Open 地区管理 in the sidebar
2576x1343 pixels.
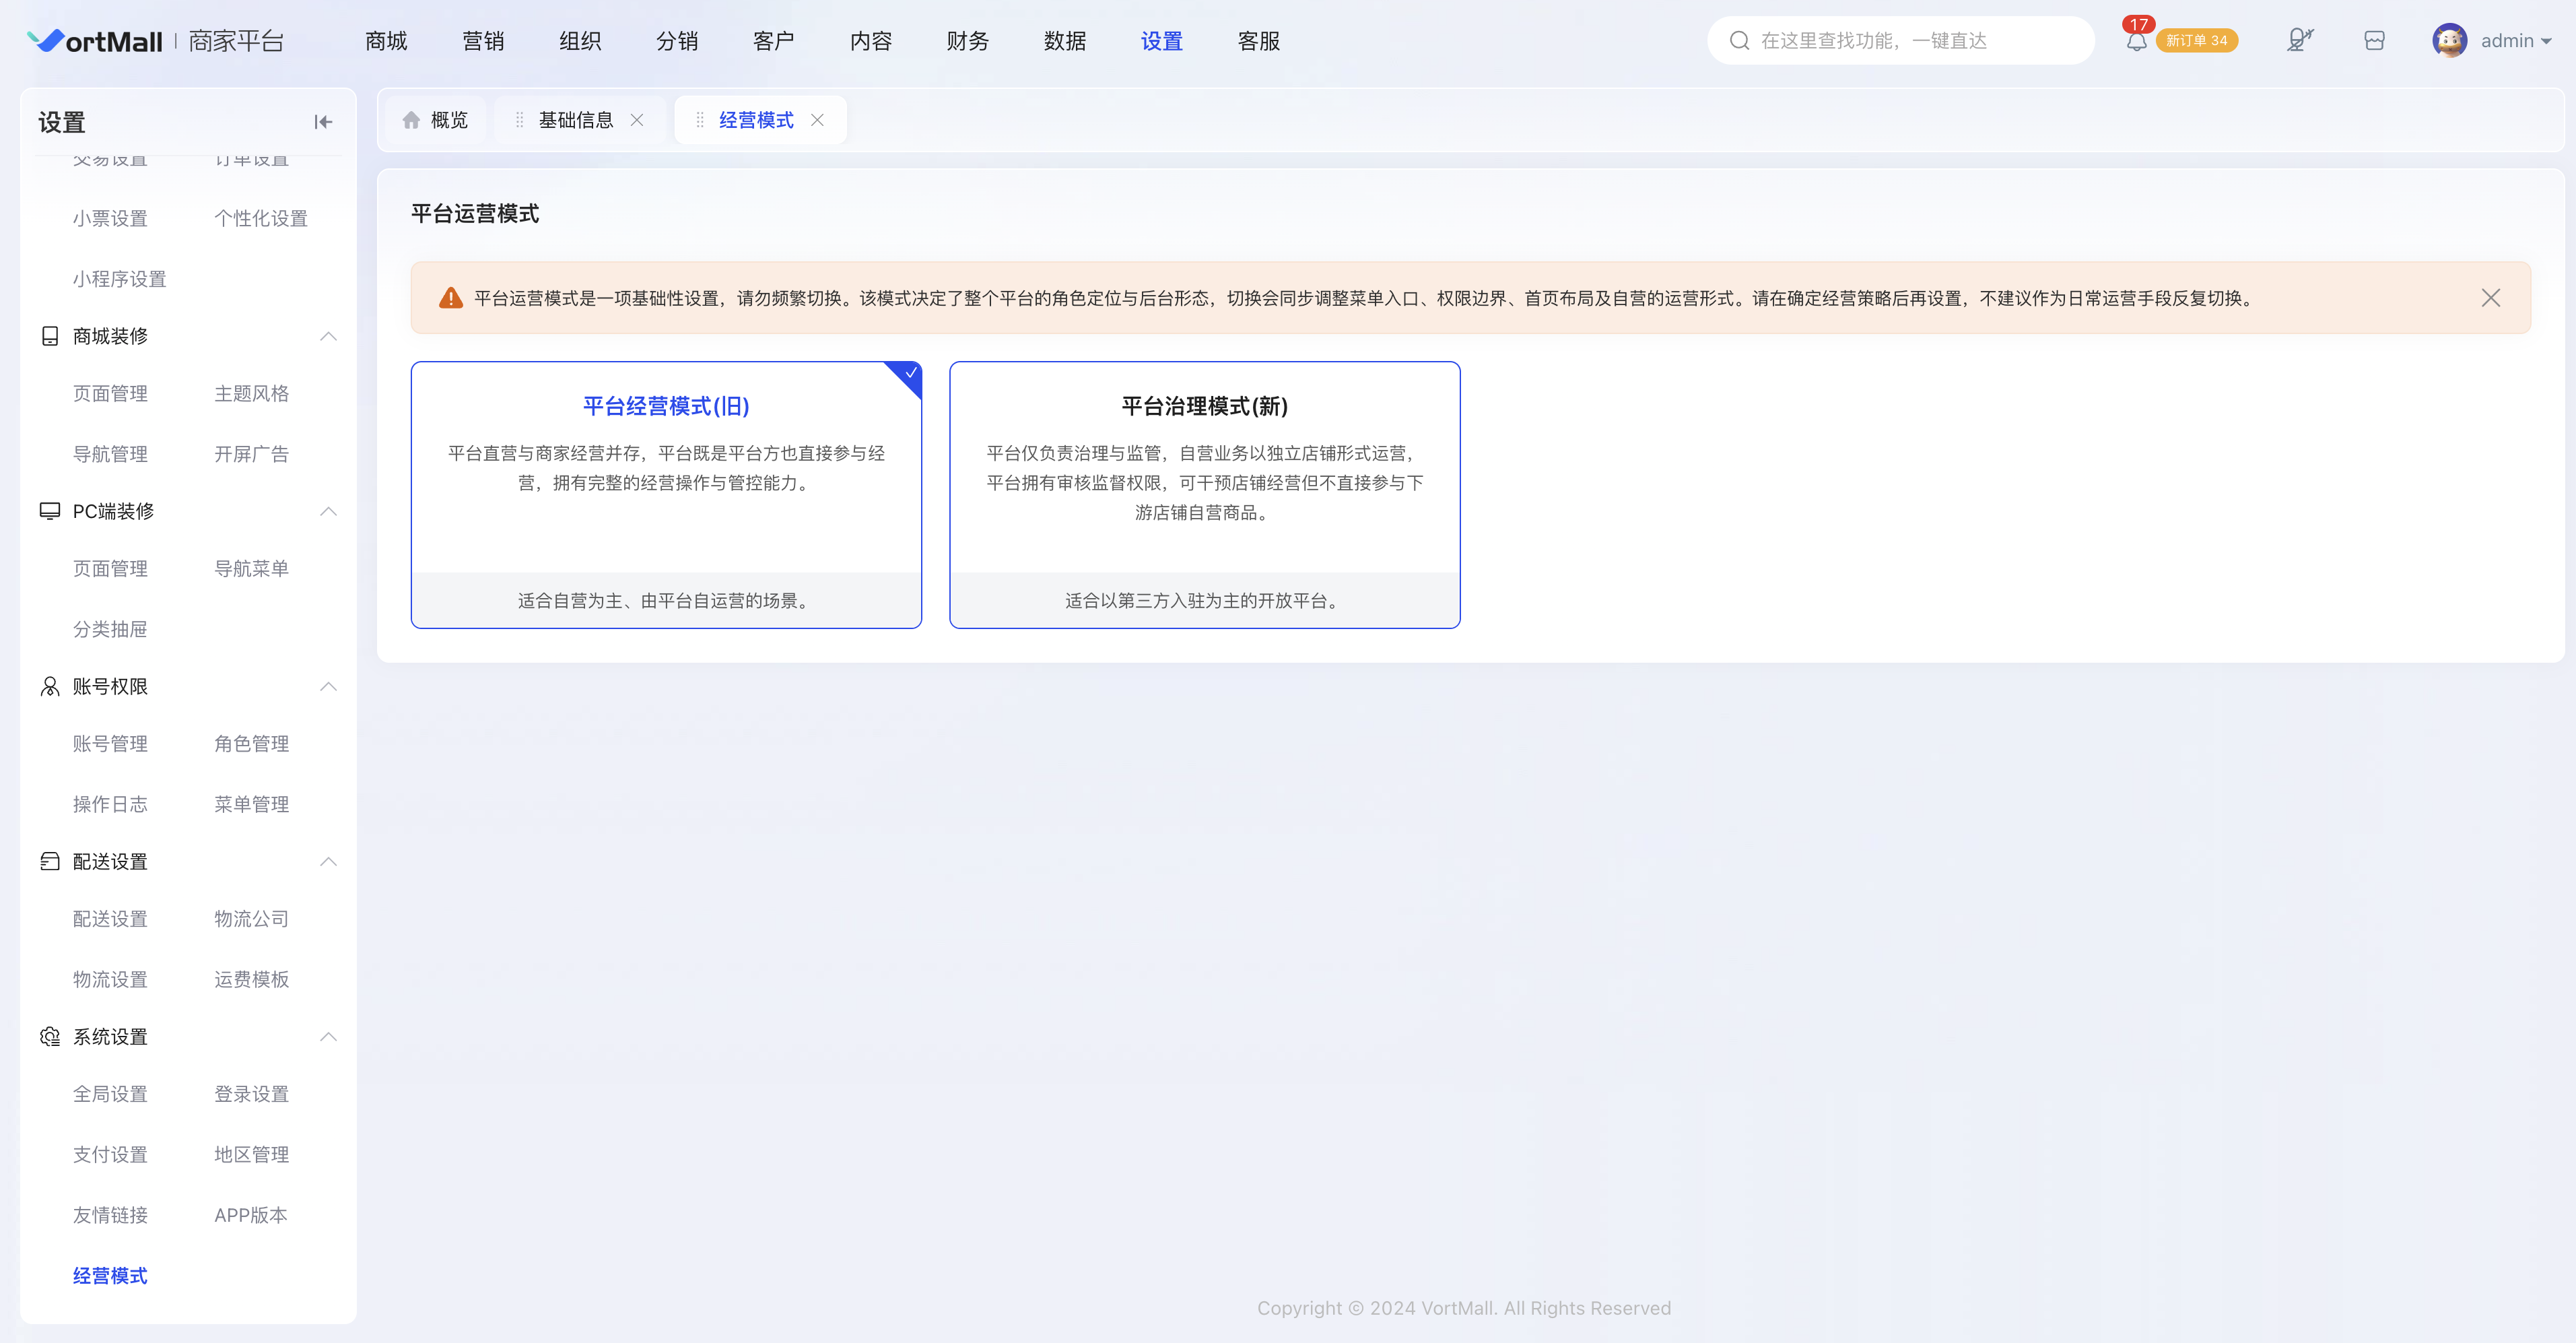coord(252,1154)
